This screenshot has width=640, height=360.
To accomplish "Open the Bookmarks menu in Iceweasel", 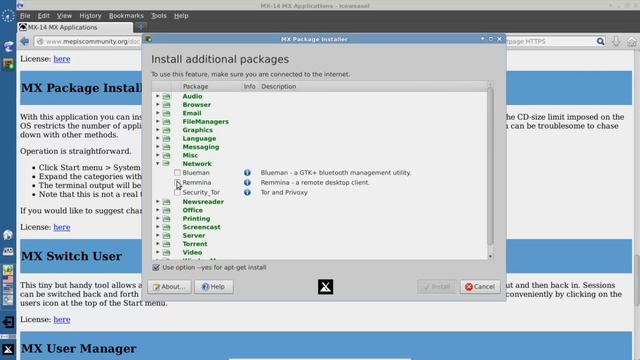I will pos(126,16).
